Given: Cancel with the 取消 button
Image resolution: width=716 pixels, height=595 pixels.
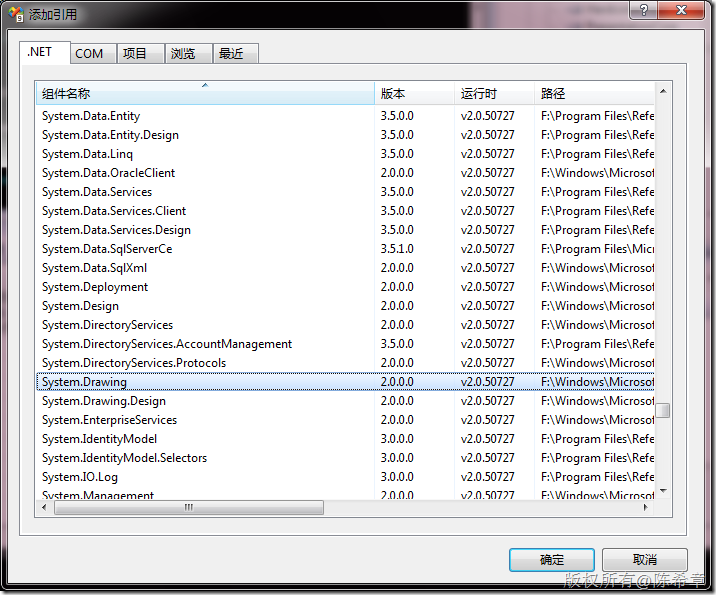Looking at the screenshot, I should click(644, 559).
